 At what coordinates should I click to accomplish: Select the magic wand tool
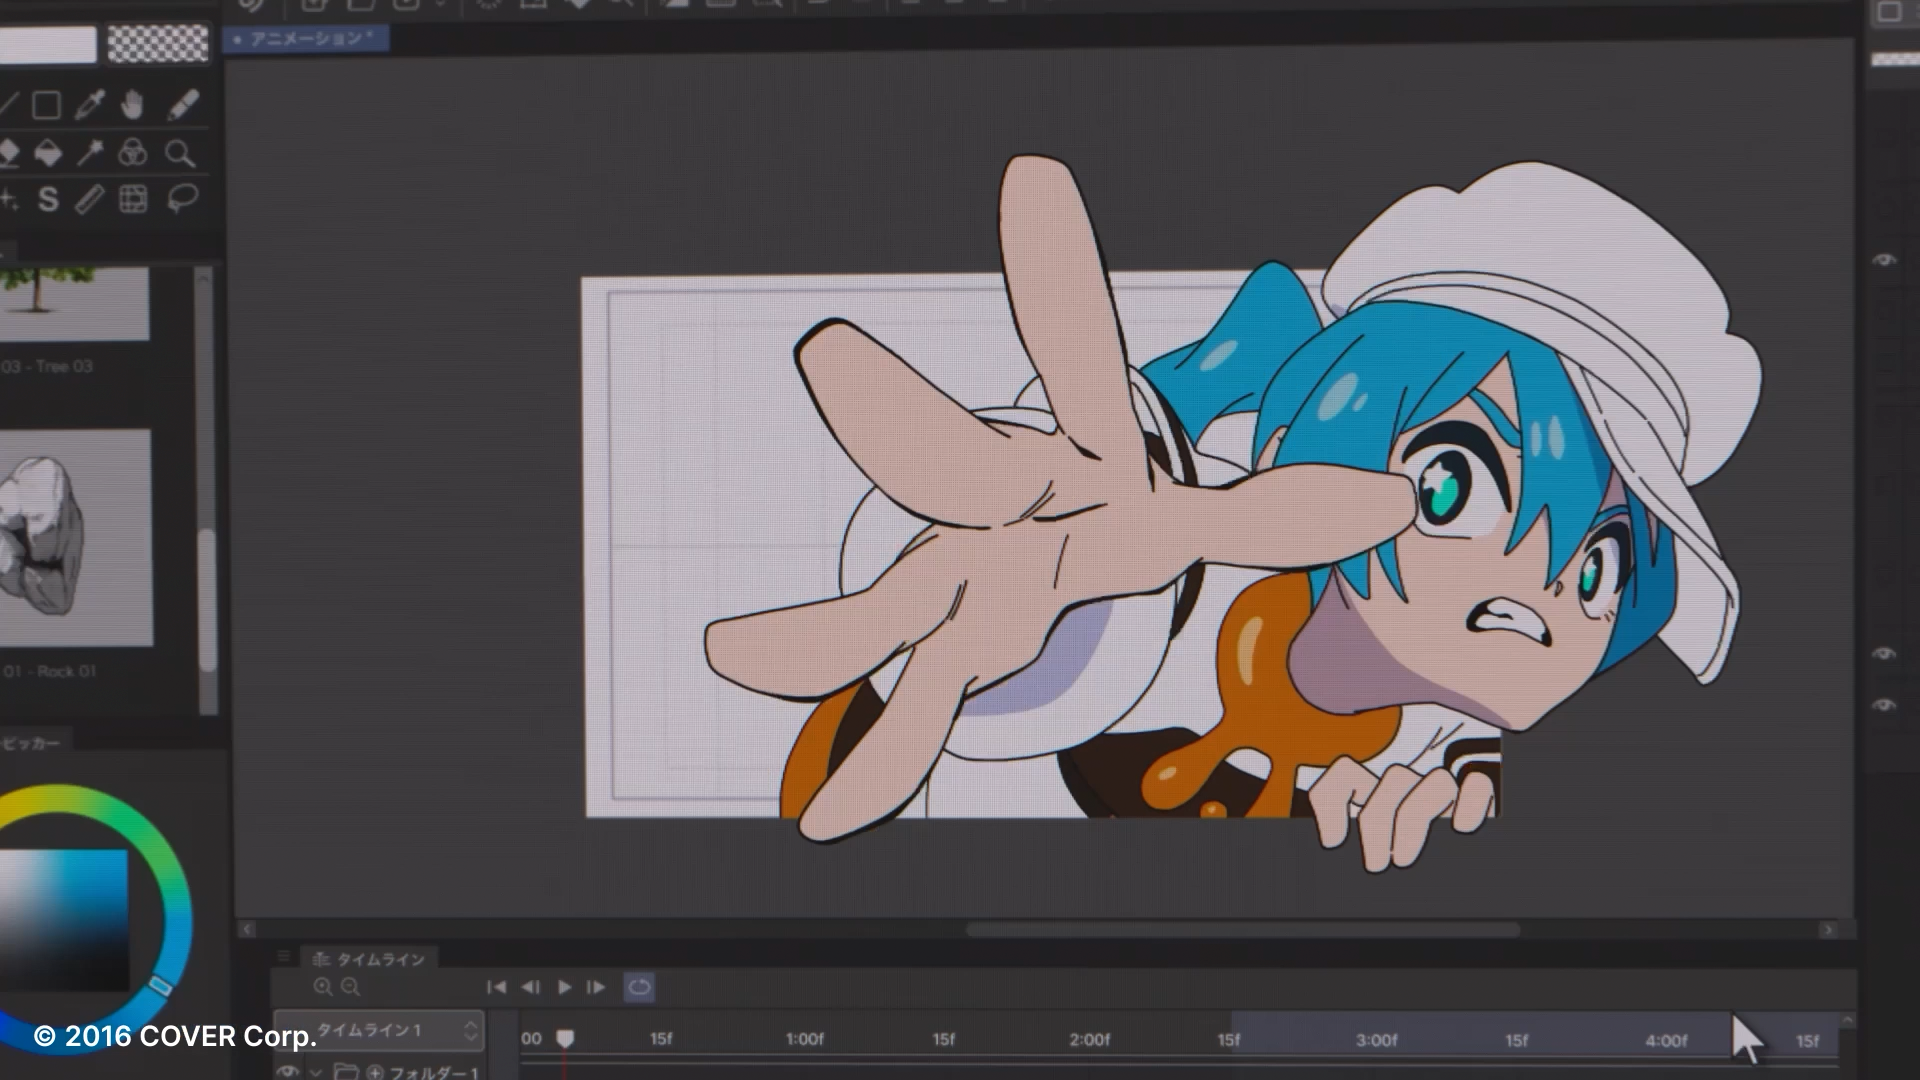90,153
